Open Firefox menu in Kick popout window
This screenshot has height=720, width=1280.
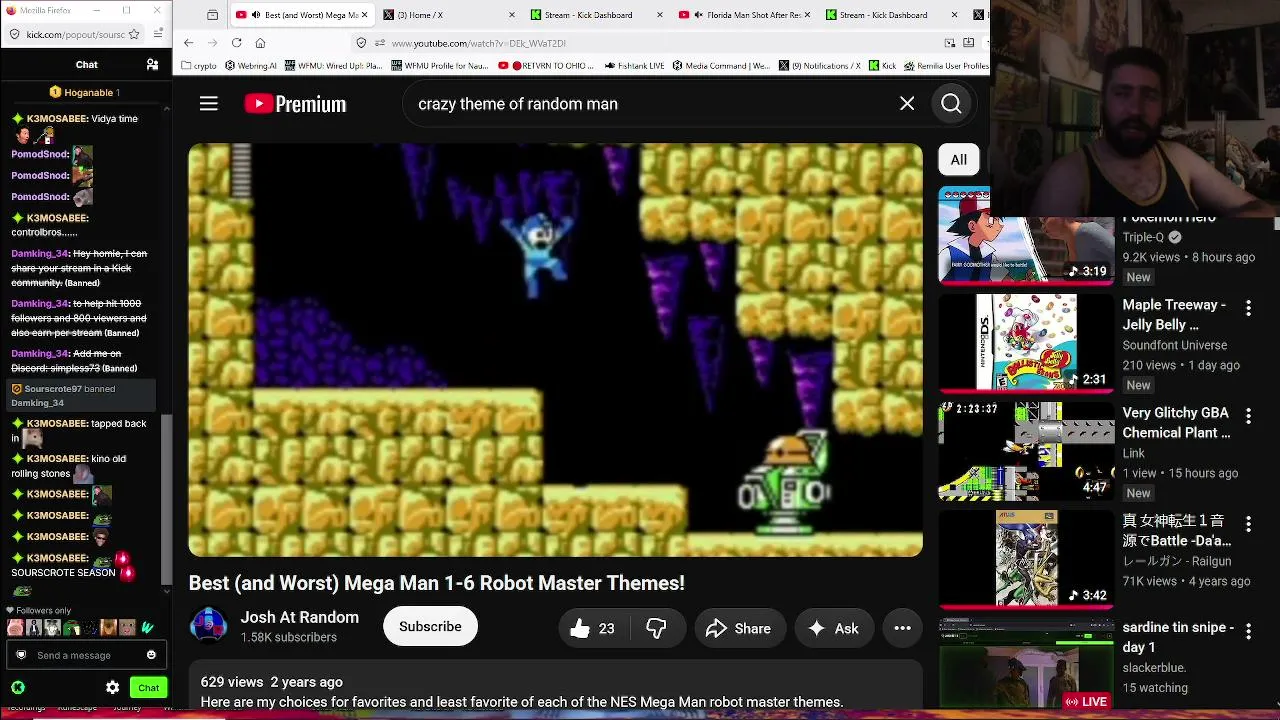(159, 34)
